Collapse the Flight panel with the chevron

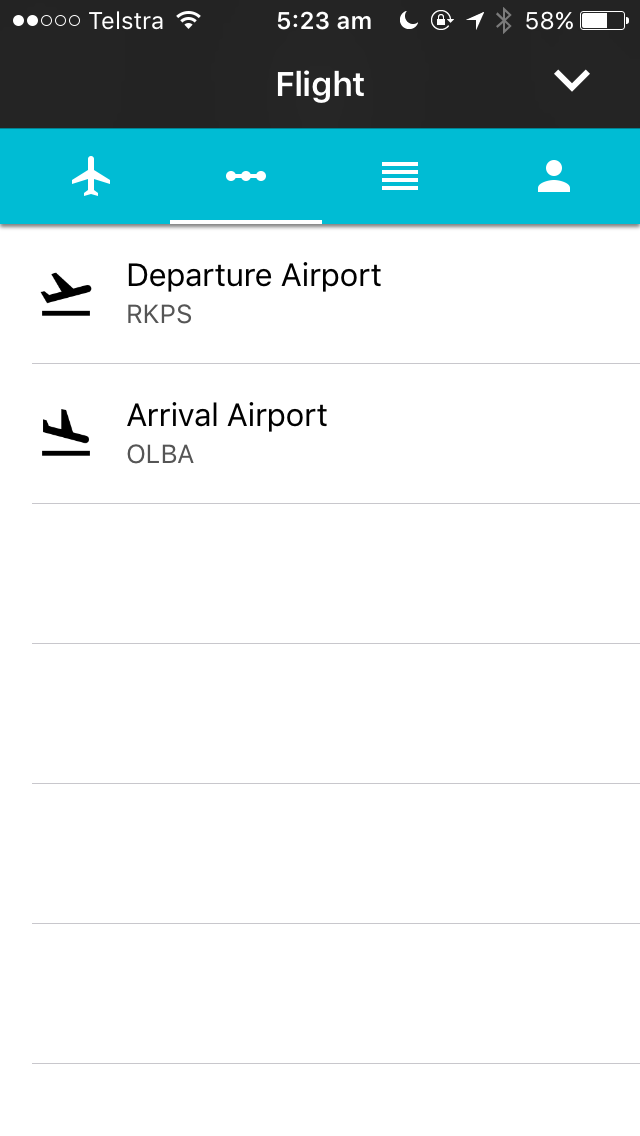coord(572,82)
